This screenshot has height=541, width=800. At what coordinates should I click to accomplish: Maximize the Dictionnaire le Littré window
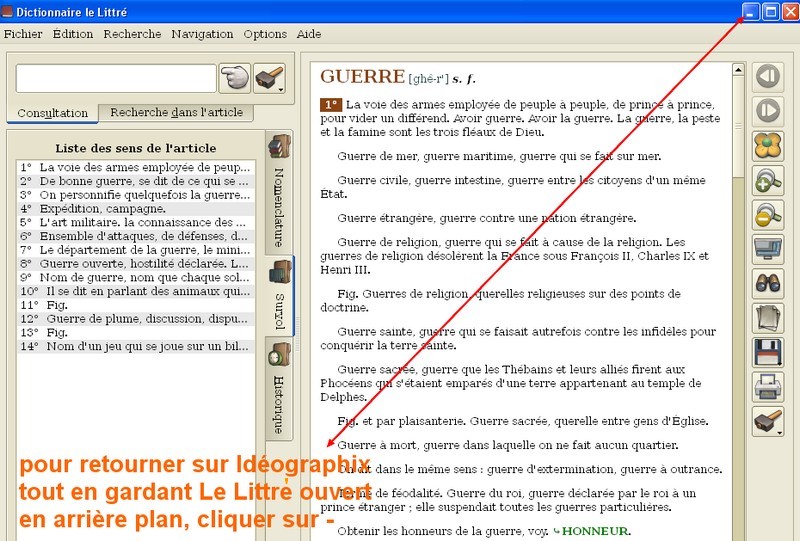(771, 11)
